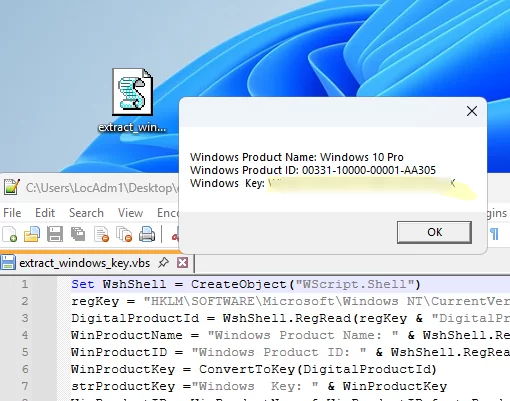Image resolution: width=510 pixels, height=401 pixels.
Task: Save the file with floppy icon
Action: pyautogui.click(x=55, y=234)
